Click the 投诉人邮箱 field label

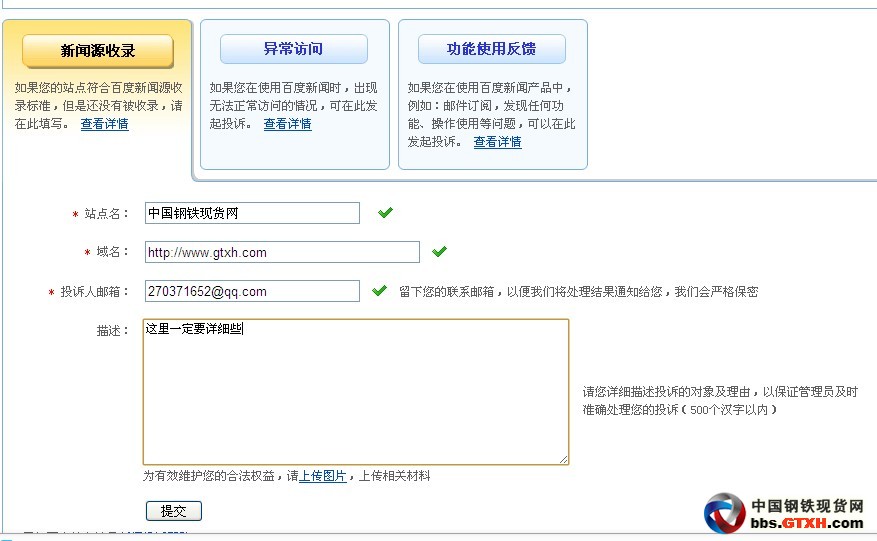pyautogui.click(x=95, y=291)
